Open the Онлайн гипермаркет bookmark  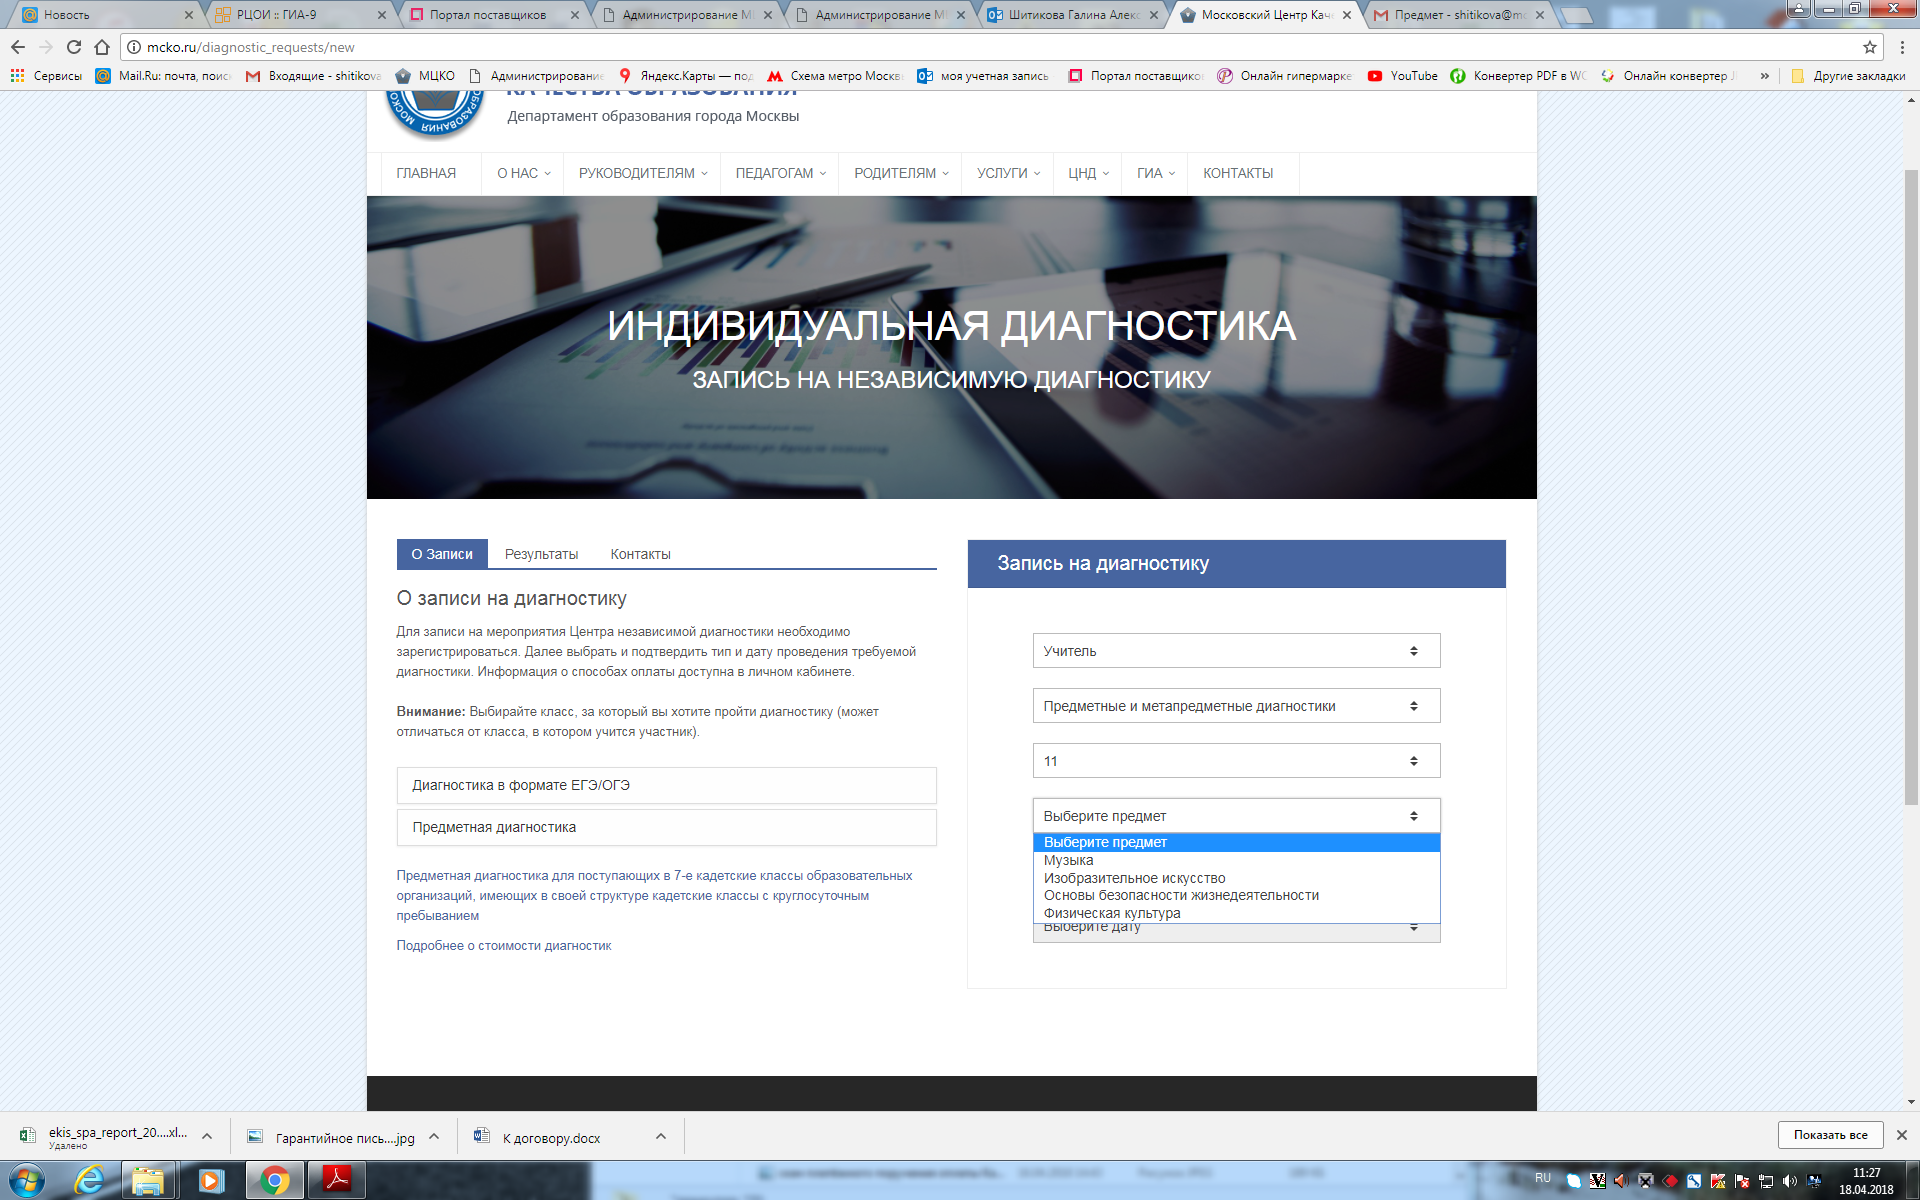[1285, 76]
